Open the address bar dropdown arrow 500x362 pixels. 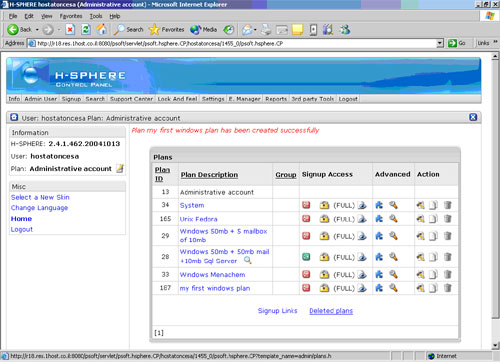[440, 43]
